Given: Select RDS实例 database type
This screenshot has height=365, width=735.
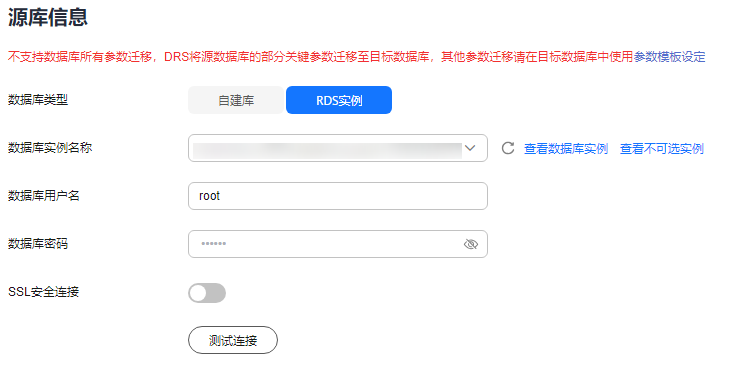Looking at the screenshot, I should pyautogui.click(x=339, y=100).
